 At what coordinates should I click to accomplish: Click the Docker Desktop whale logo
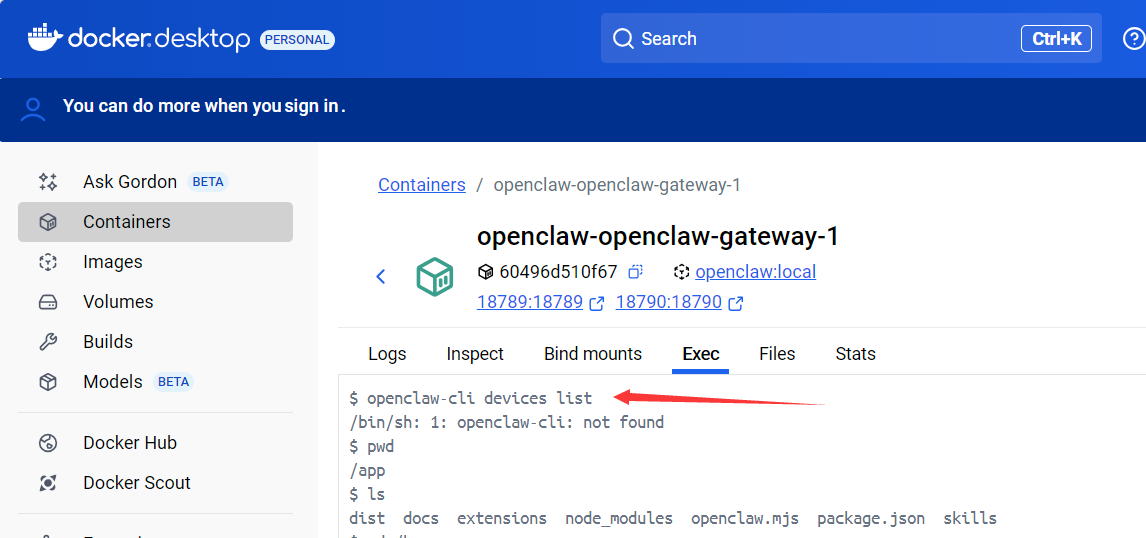coord(45,39)
